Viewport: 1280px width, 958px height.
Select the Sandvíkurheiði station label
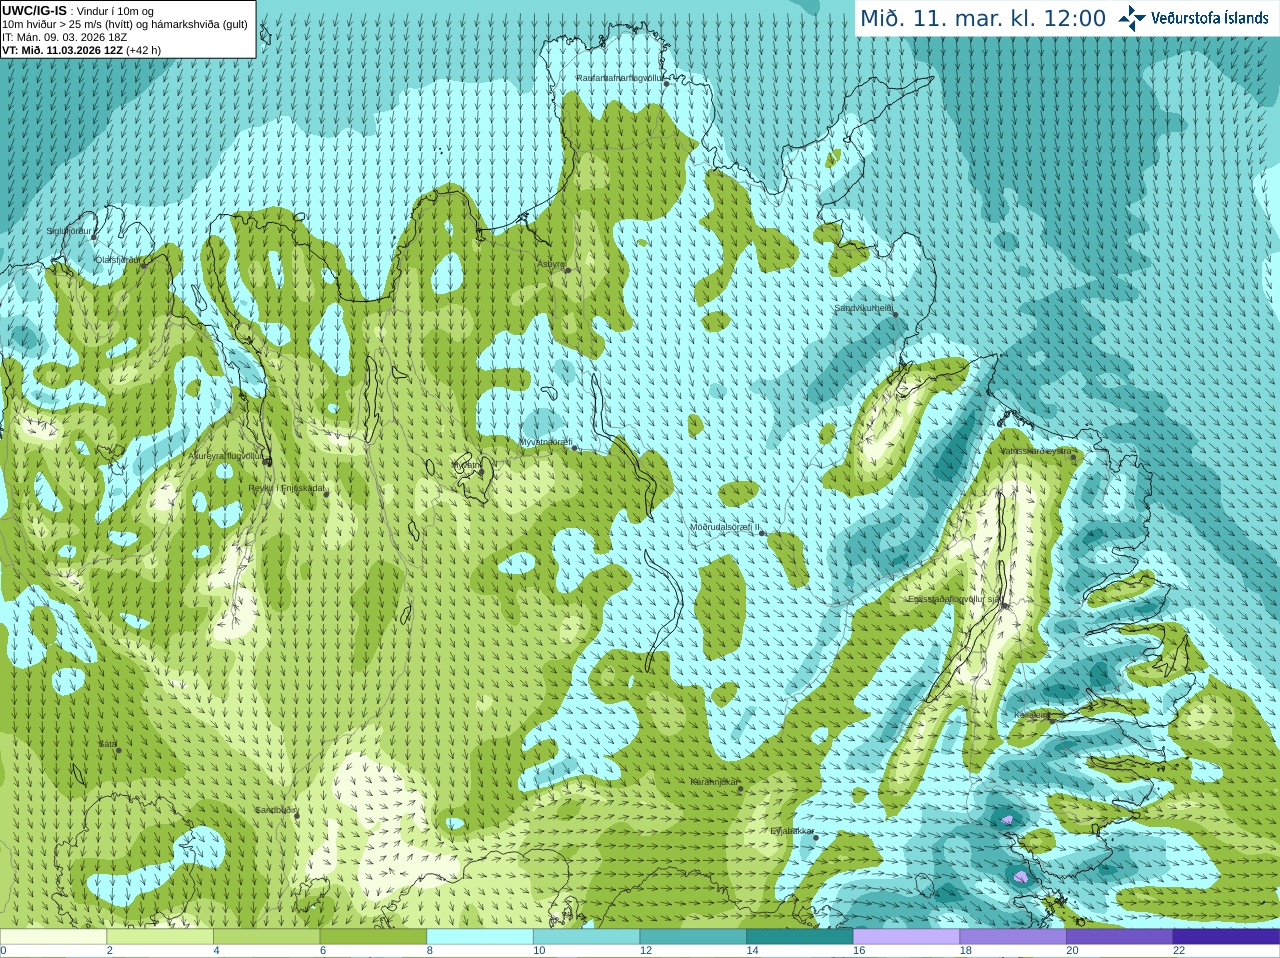863,308
